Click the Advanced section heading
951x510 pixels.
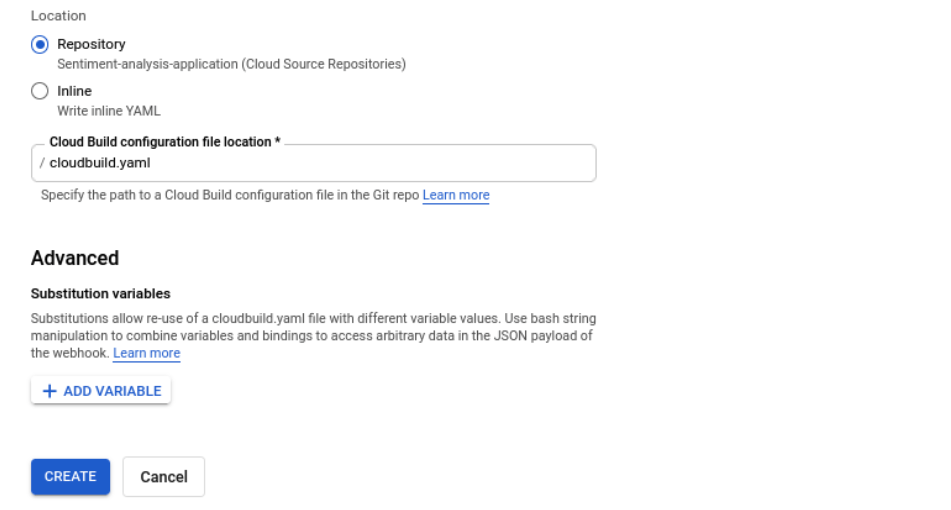75,258
